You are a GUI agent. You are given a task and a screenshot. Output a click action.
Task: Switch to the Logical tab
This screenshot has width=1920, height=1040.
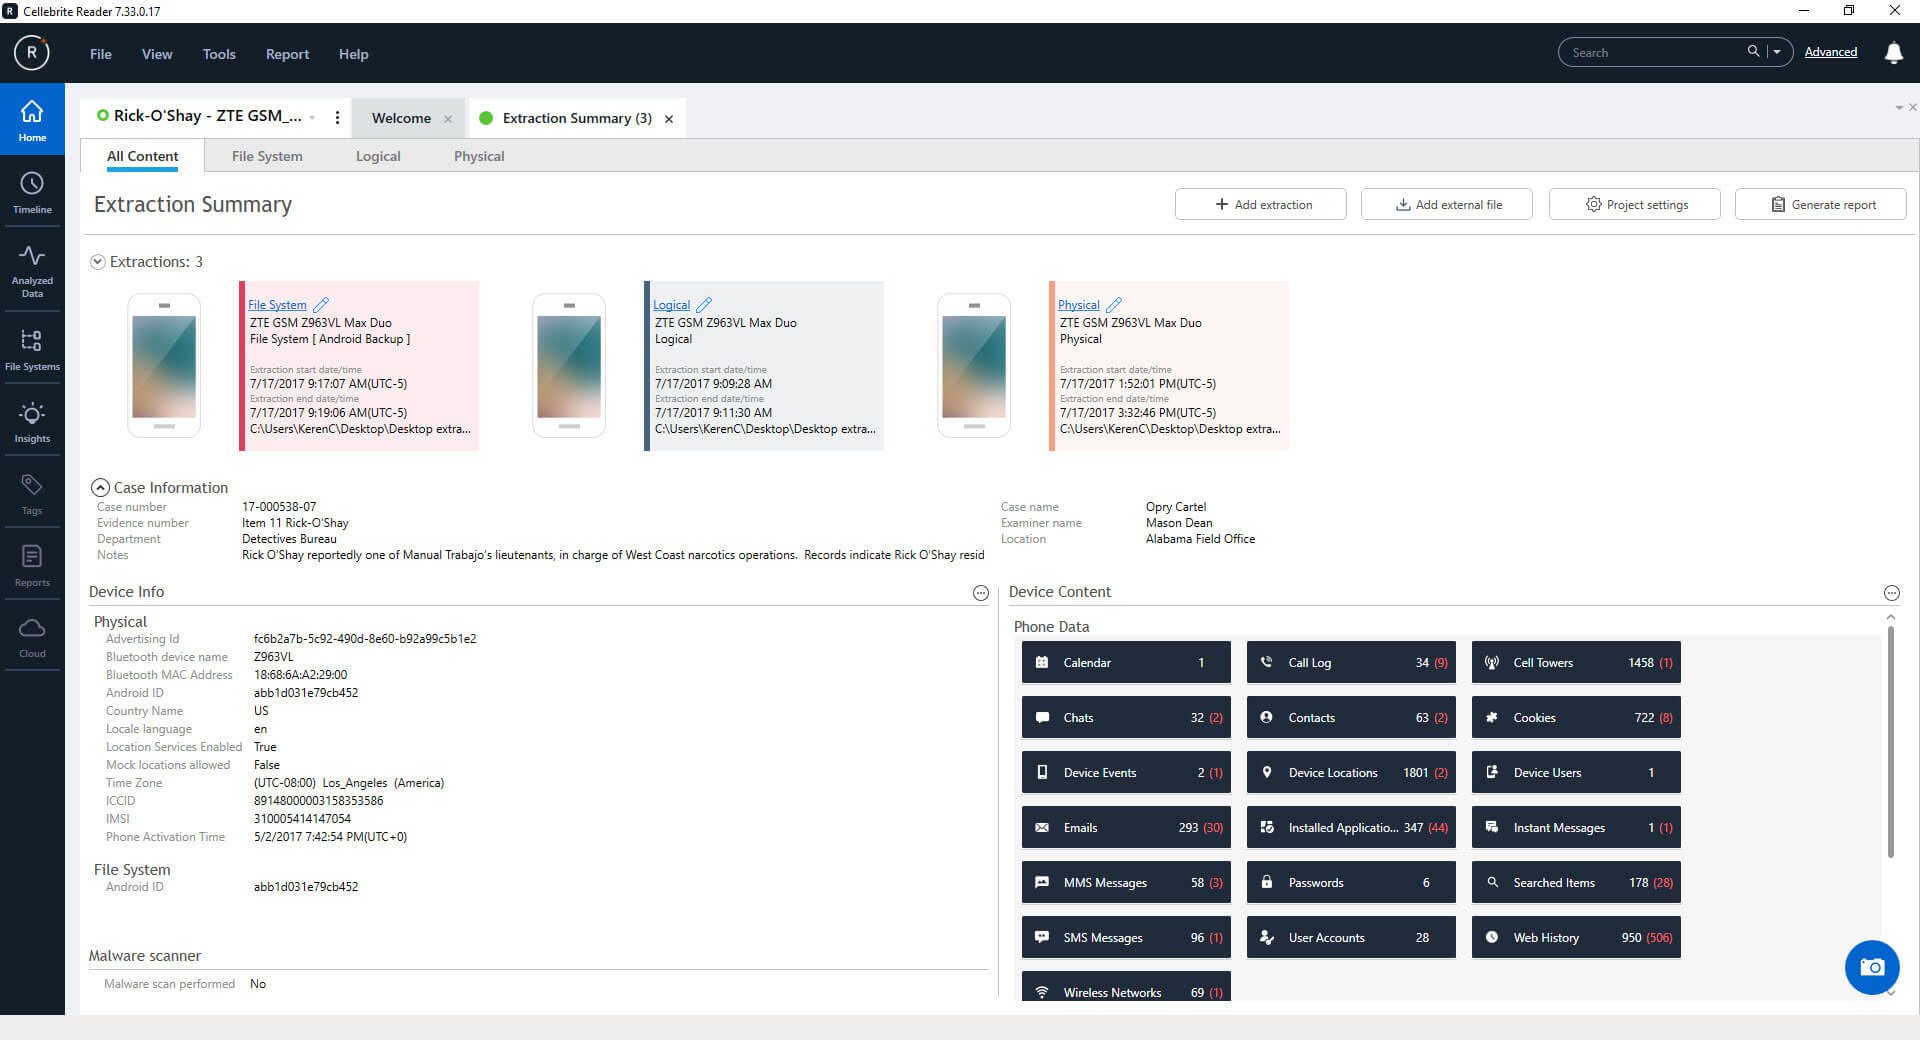point(378,156)
